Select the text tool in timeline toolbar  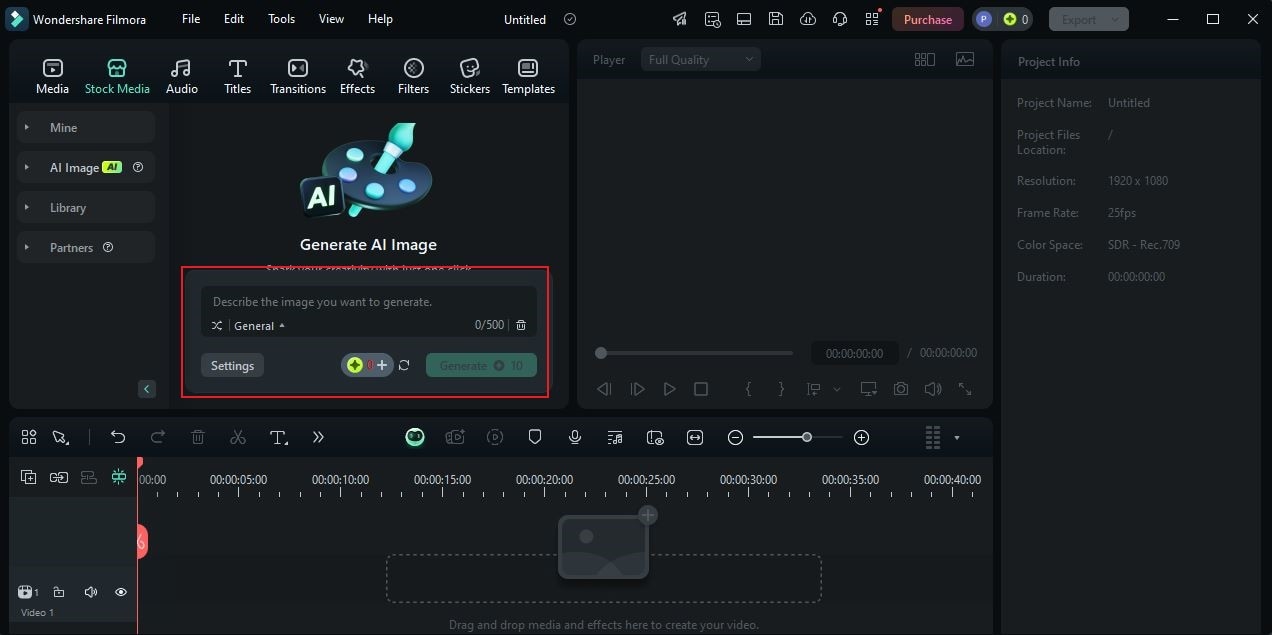pyautogui.click(x=279, y=437)
